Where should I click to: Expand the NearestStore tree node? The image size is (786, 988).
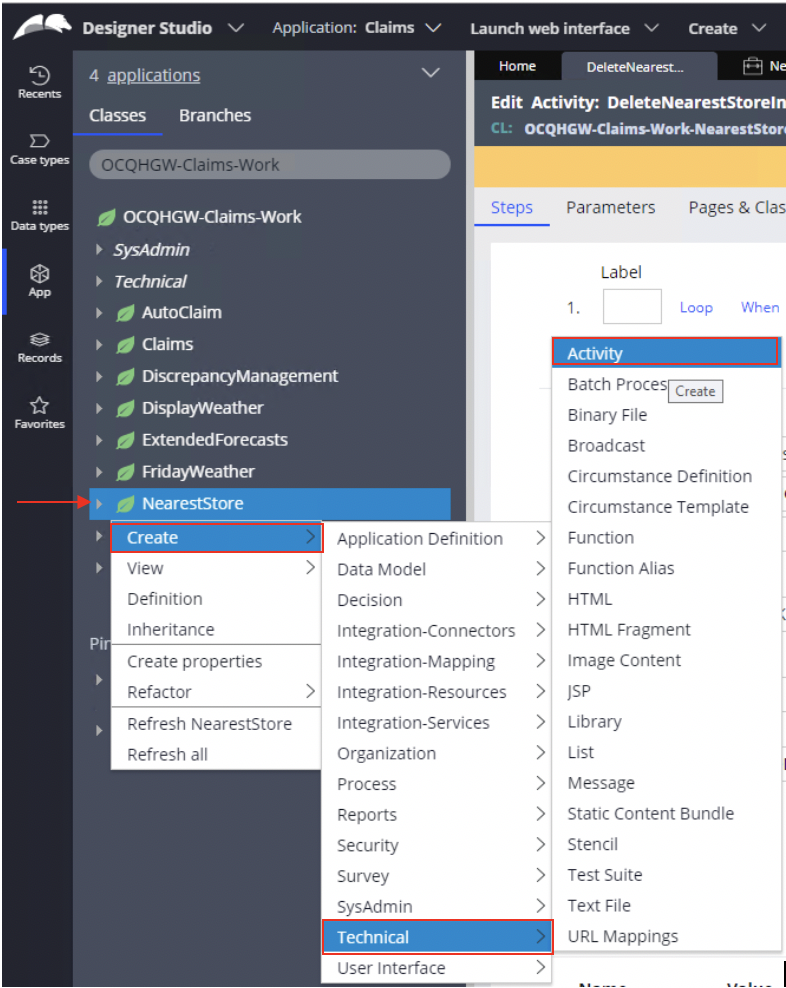(x=99, y=503)
